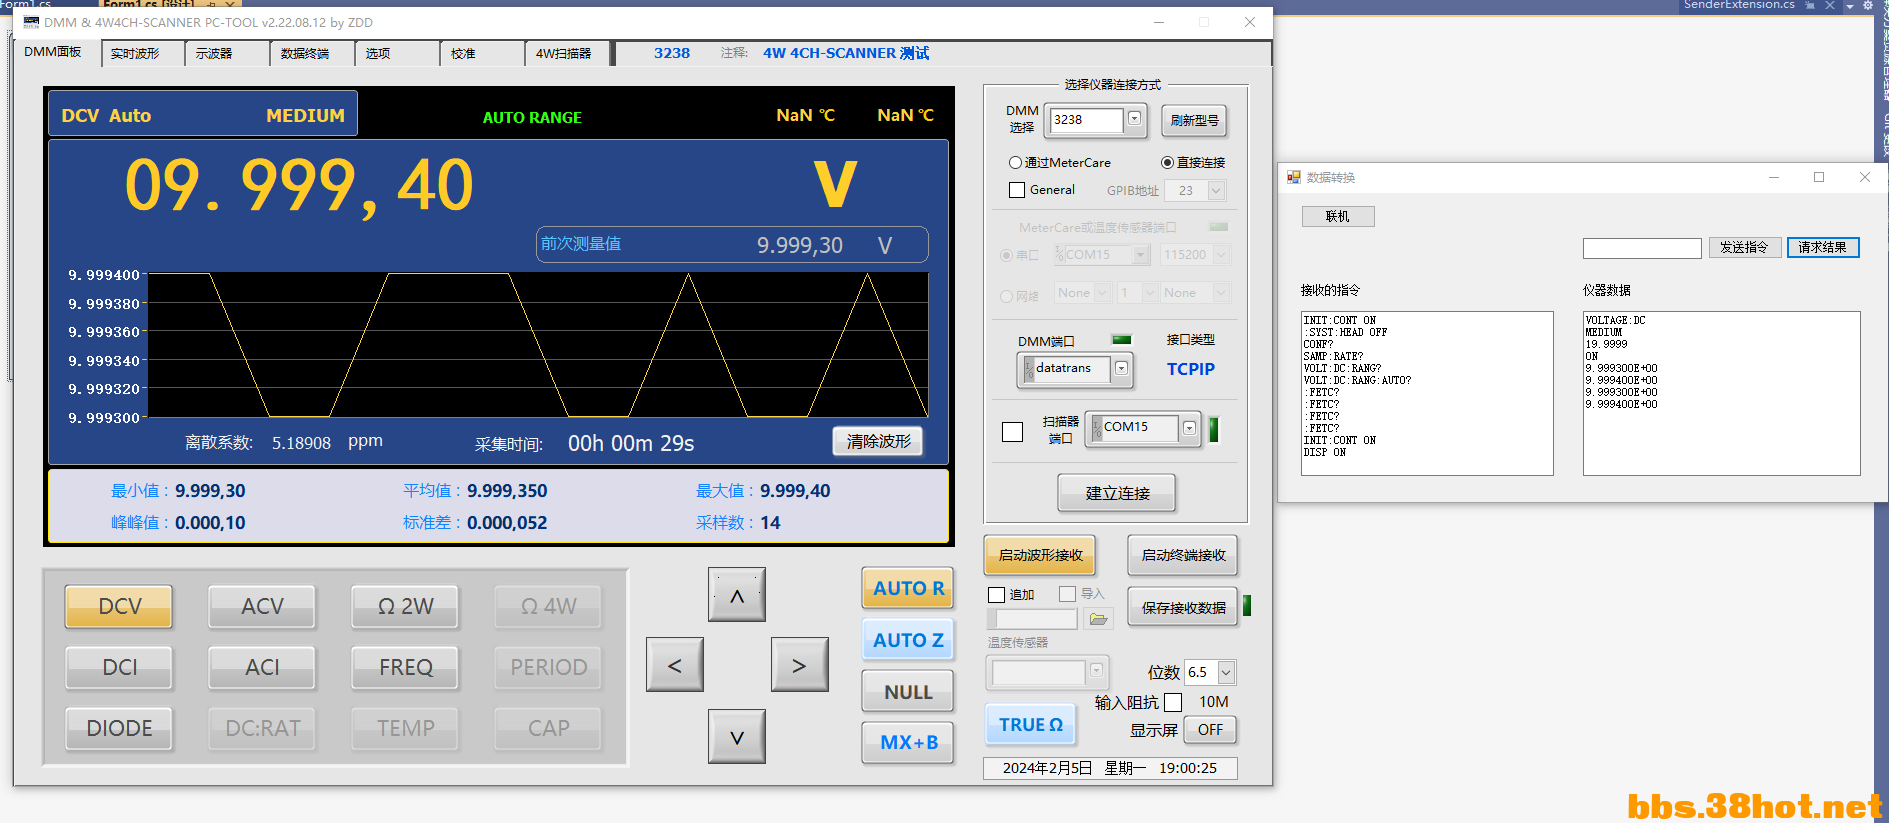This screenshot has height=823, width=1889.
Task: Select the Ω 2W resistance button
Action: (405, 606)
